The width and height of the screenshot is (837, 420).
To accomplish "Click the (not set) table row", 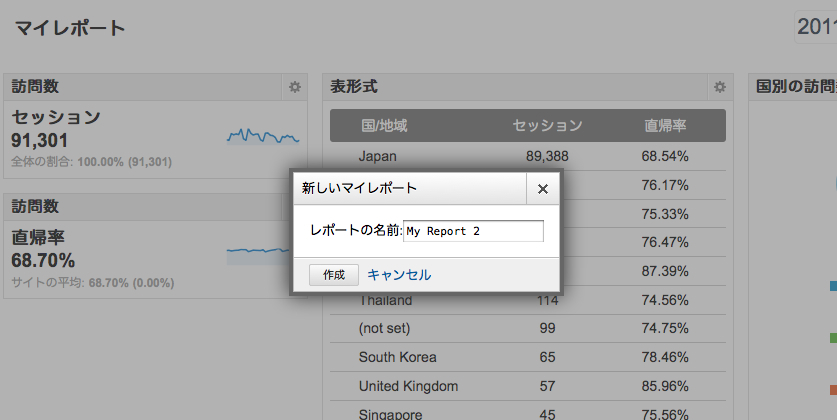I will pyautogui.click(x=528, y=328).
